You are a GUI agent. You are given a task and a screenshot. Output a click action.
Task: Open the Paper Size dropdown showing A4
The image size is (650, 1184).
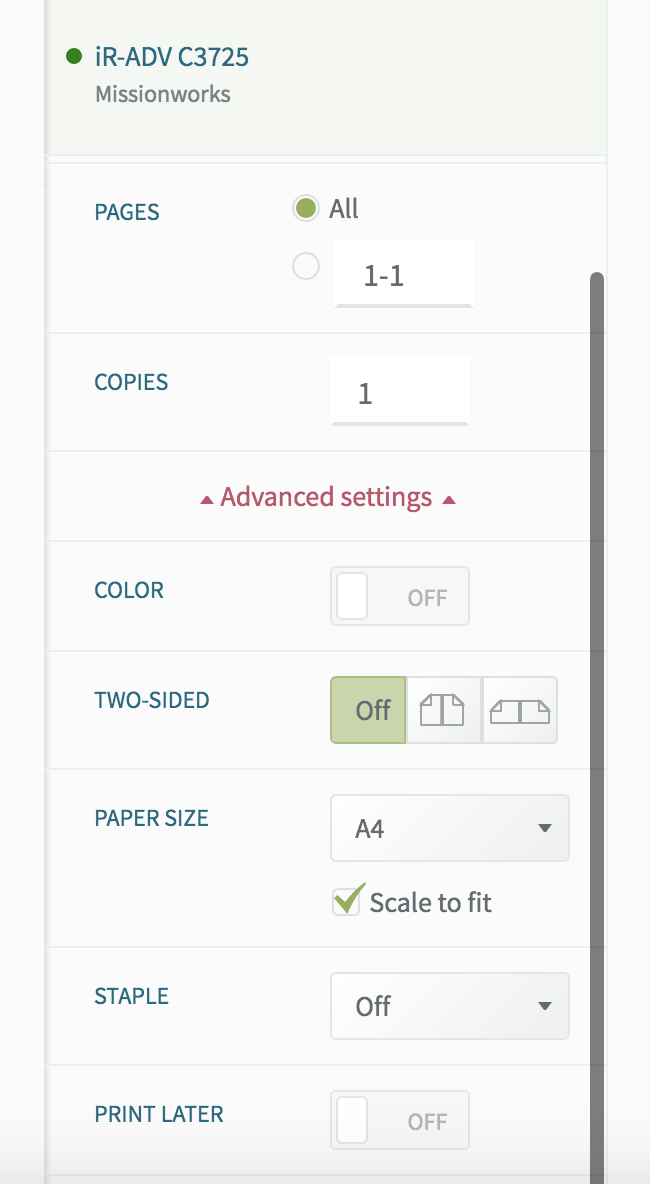pos(450,828)
